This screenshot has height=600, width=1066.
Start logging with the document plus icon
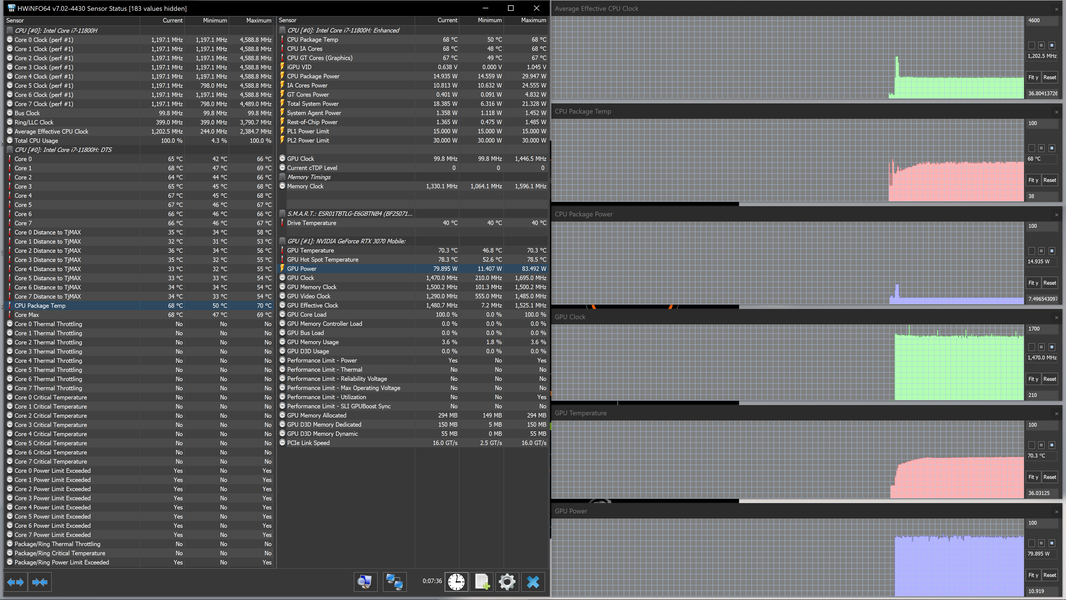[482, 582]
